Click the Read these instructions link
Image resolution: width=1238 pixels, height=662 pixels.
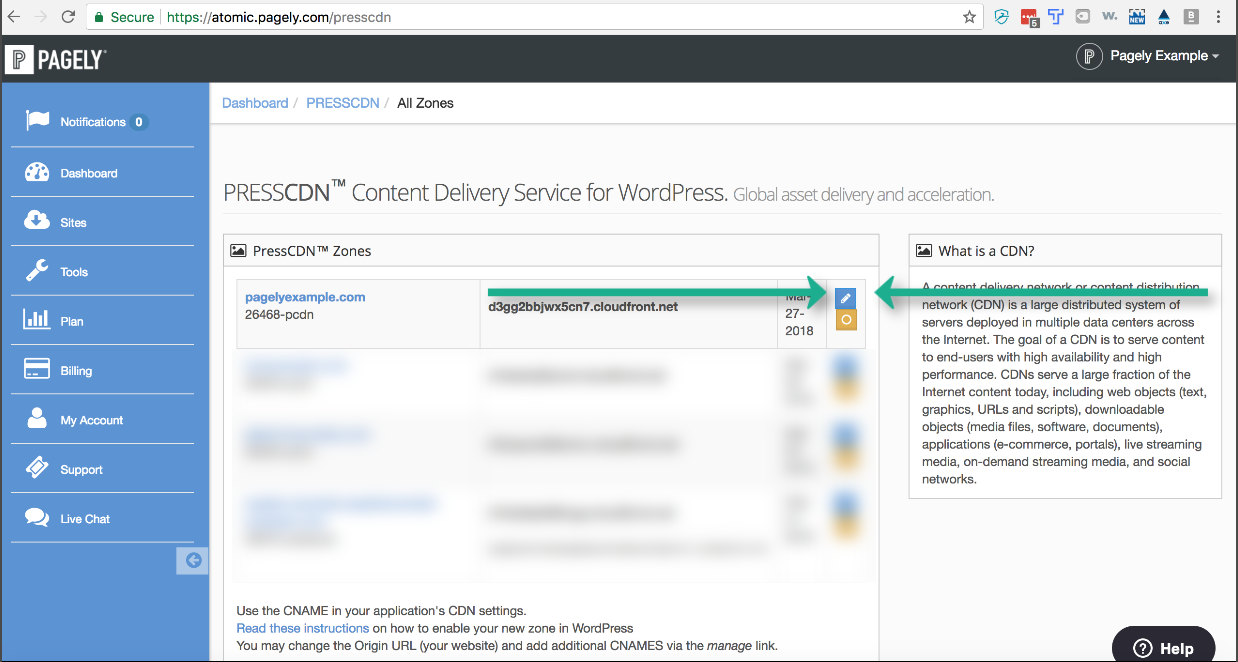[303, 628]
